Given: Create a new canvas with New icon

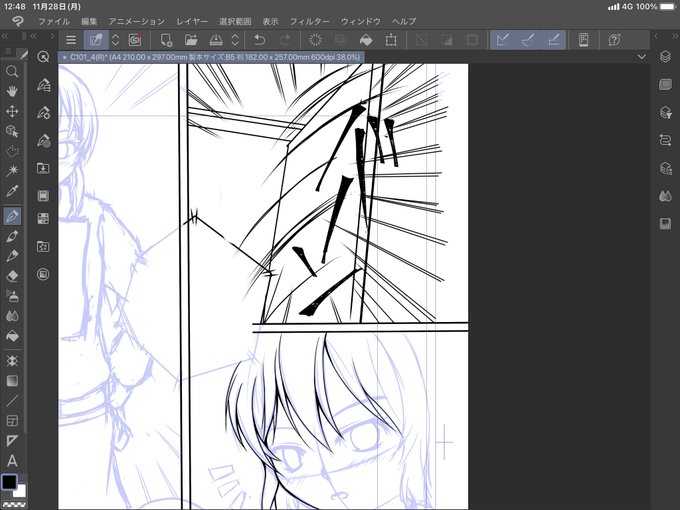Looking at the screenshot, I should click(x=166, y=40).
